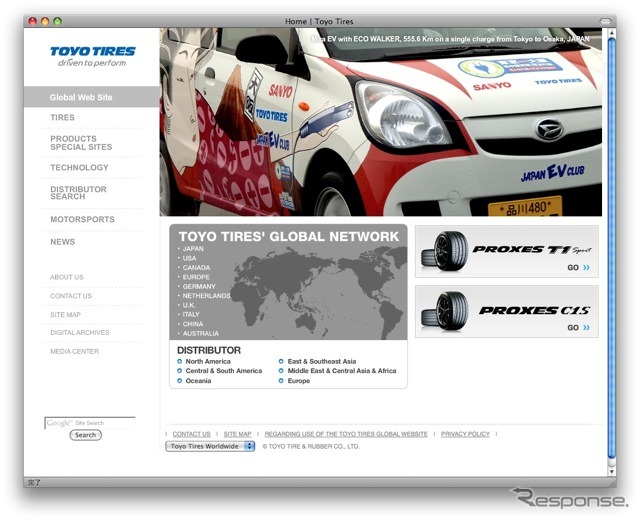Open footer SITE MAP link
This screenshot has height=520, width=640.
[238, 434]
